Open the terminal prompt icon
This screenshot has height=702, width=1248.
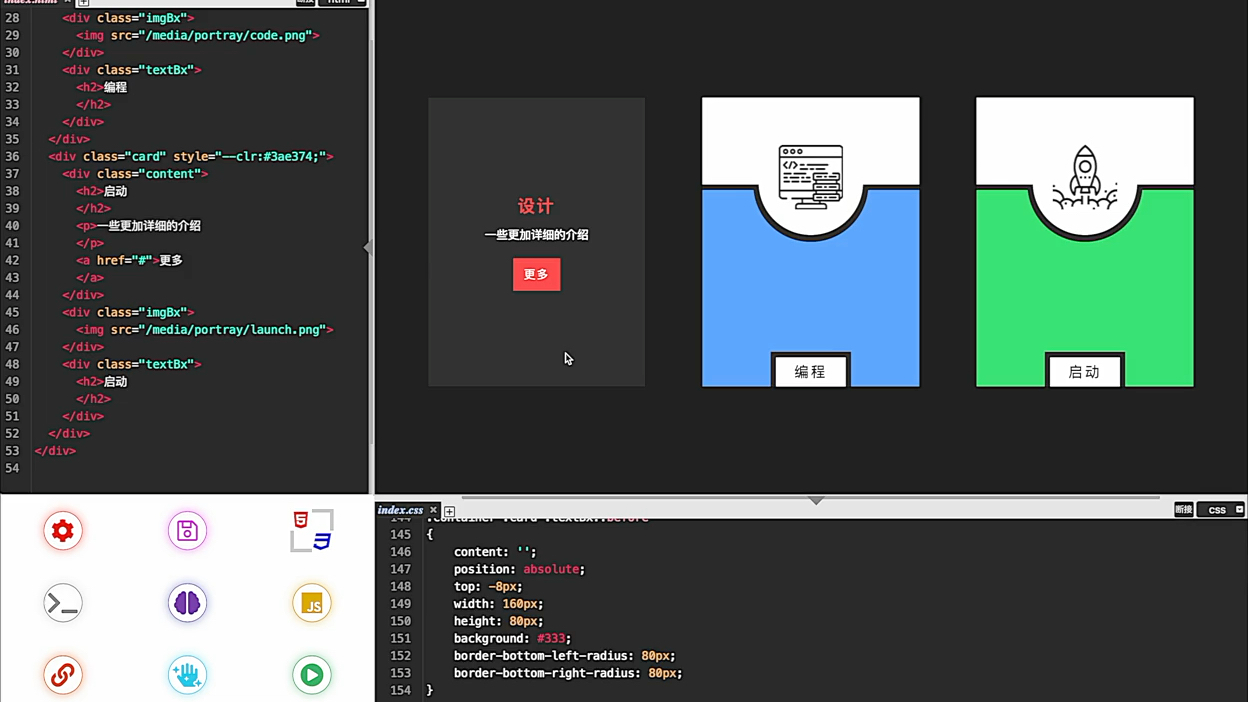pyautogui.click(x=63, y=603)
